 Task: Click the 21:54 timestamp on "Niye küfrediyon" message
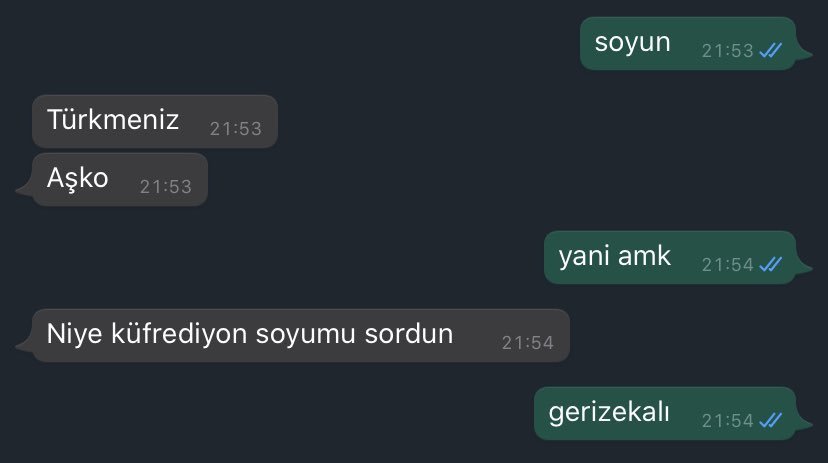pos(528,343)
